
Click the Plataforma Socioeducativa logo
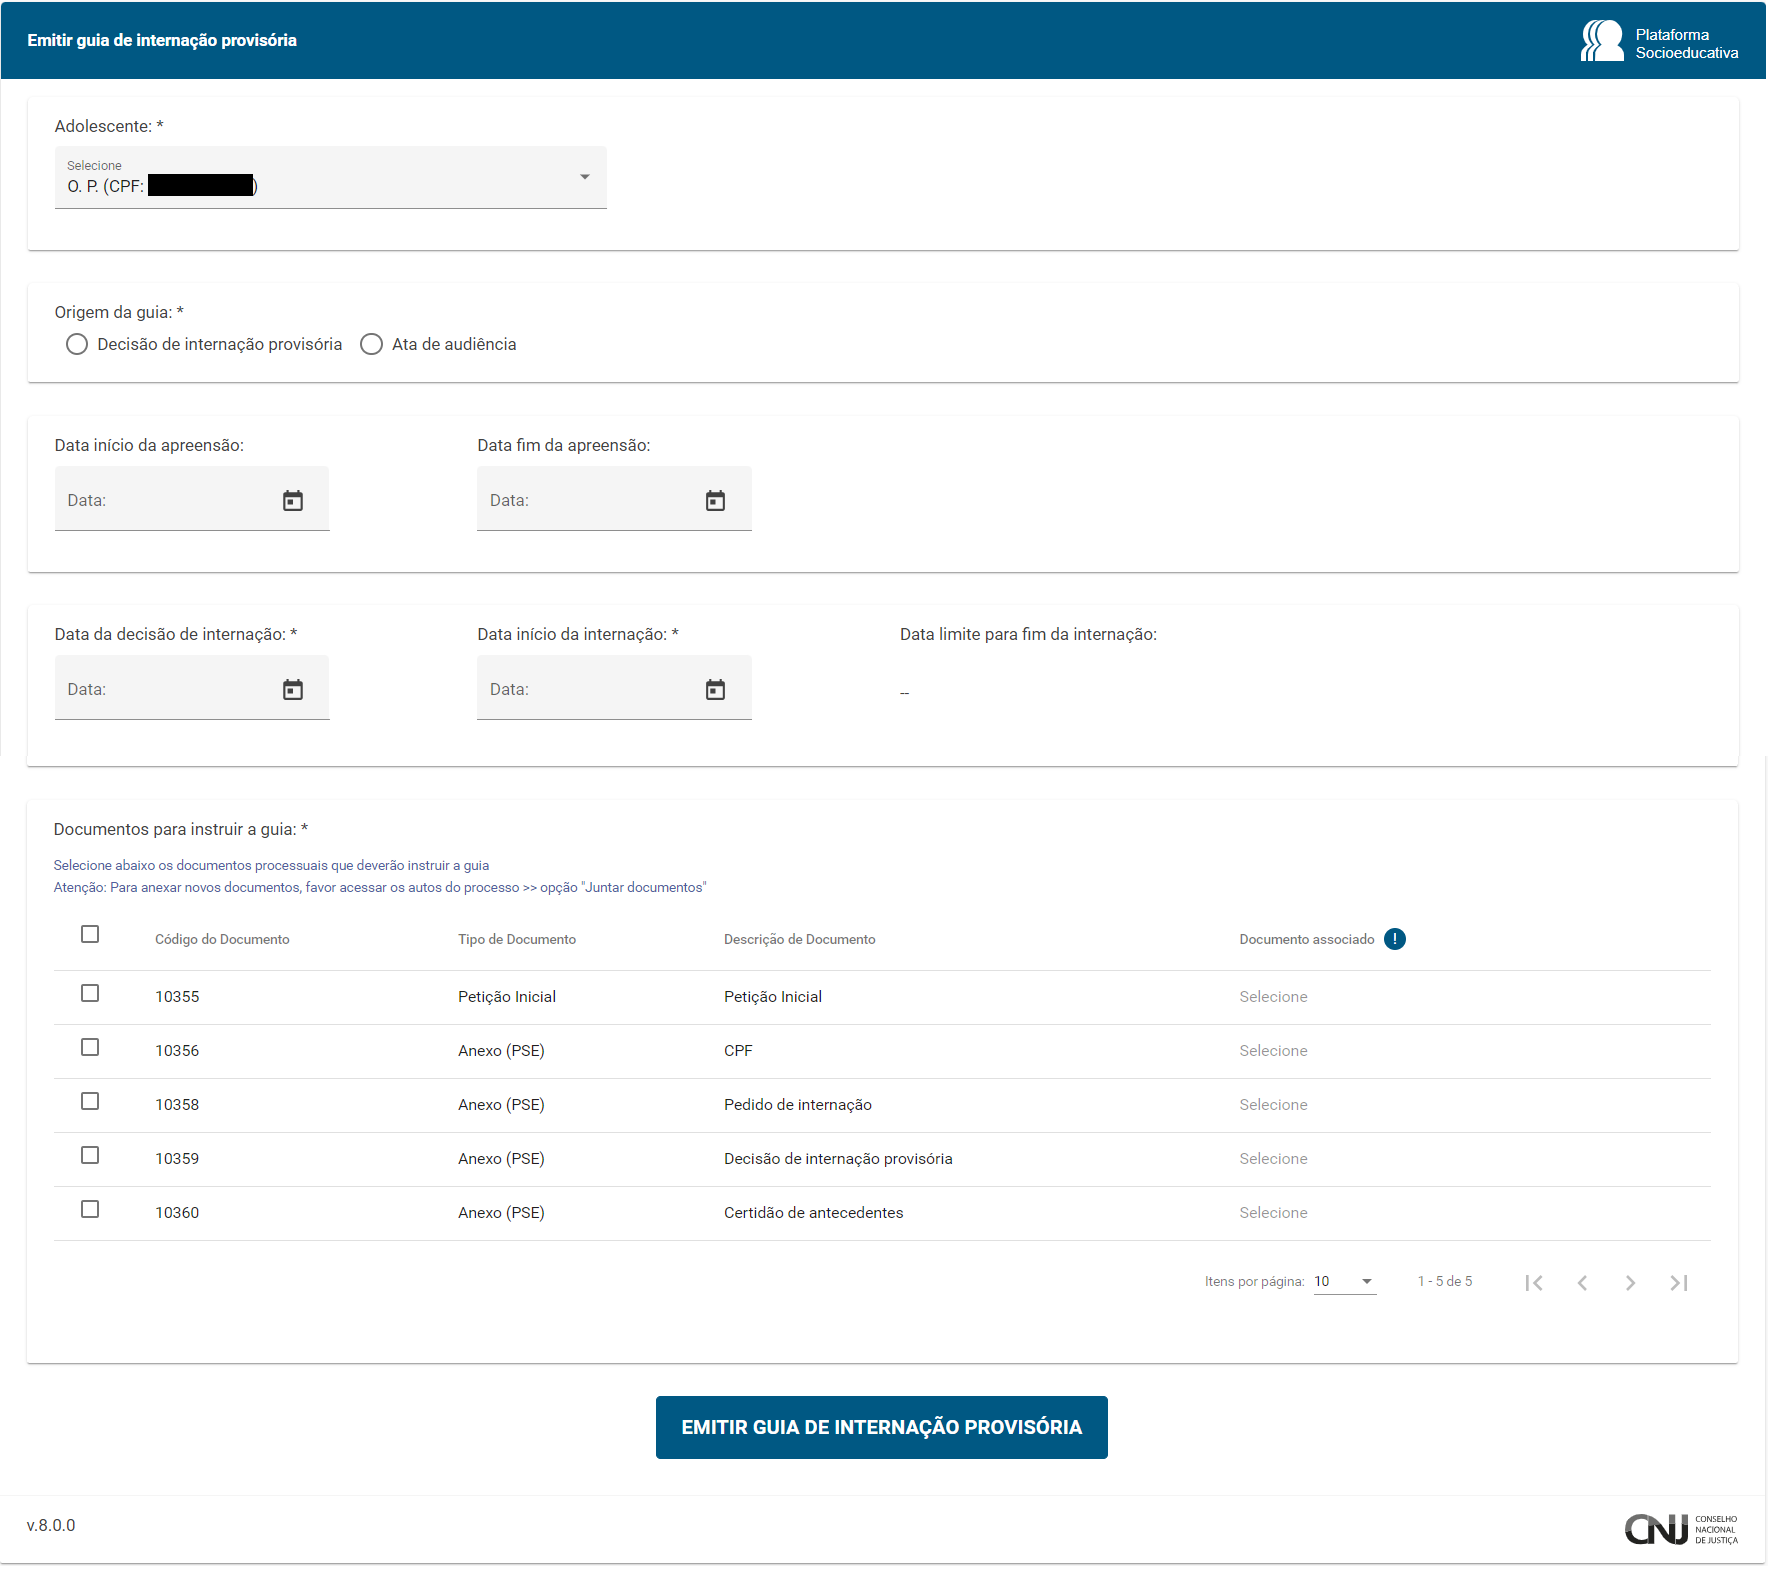(1659, 41)
